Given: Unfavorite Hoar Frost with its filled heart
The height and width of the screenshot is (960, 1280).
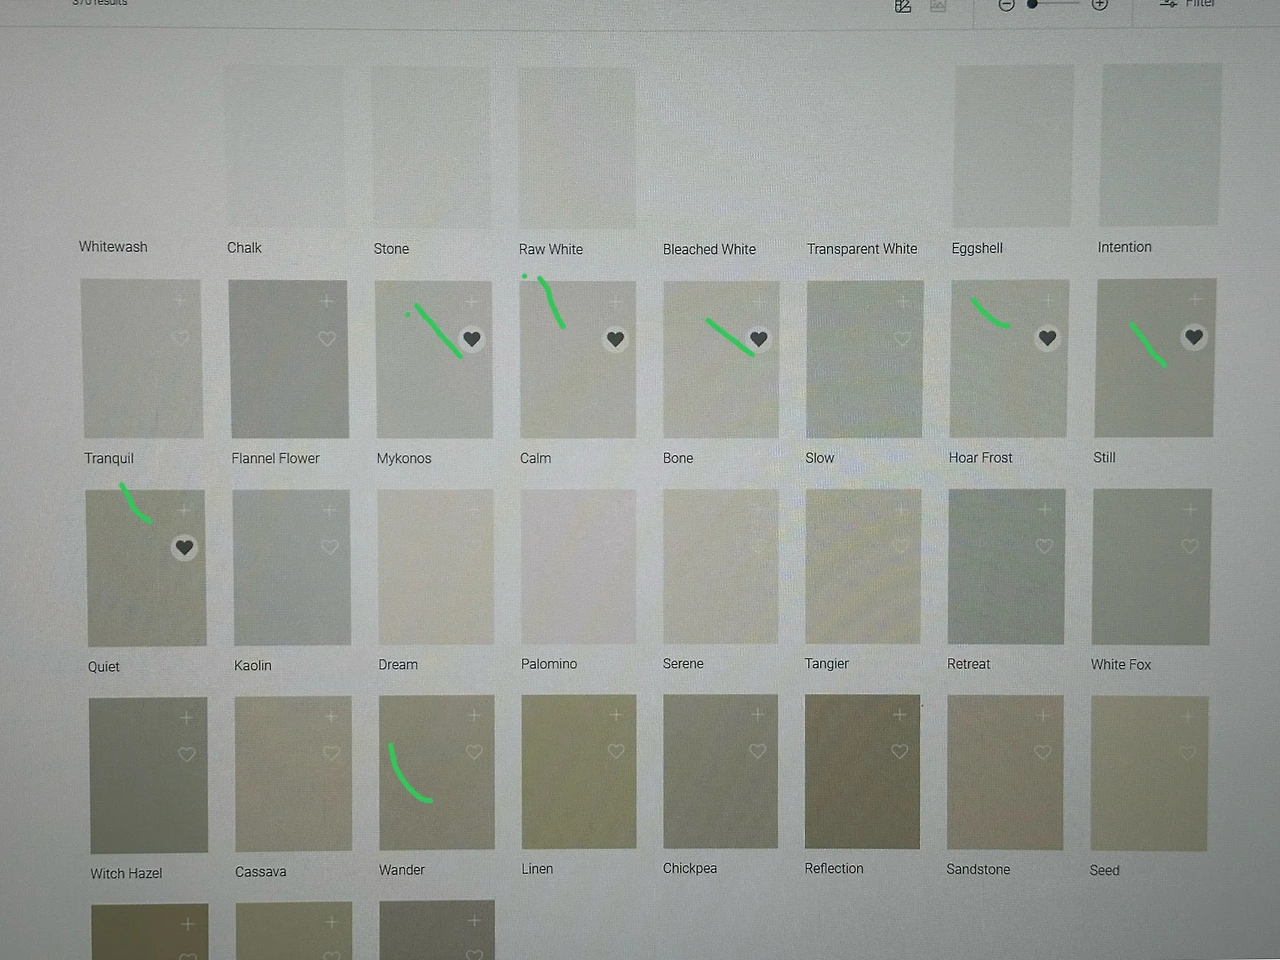Looking at the screenshot, I should tap(1048, 338).
